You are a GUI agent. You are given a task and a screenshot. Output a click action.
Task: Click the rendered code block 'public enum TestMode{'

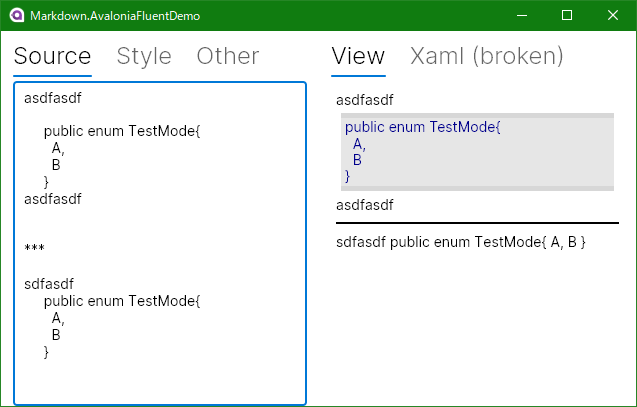(x=422, y=127)
